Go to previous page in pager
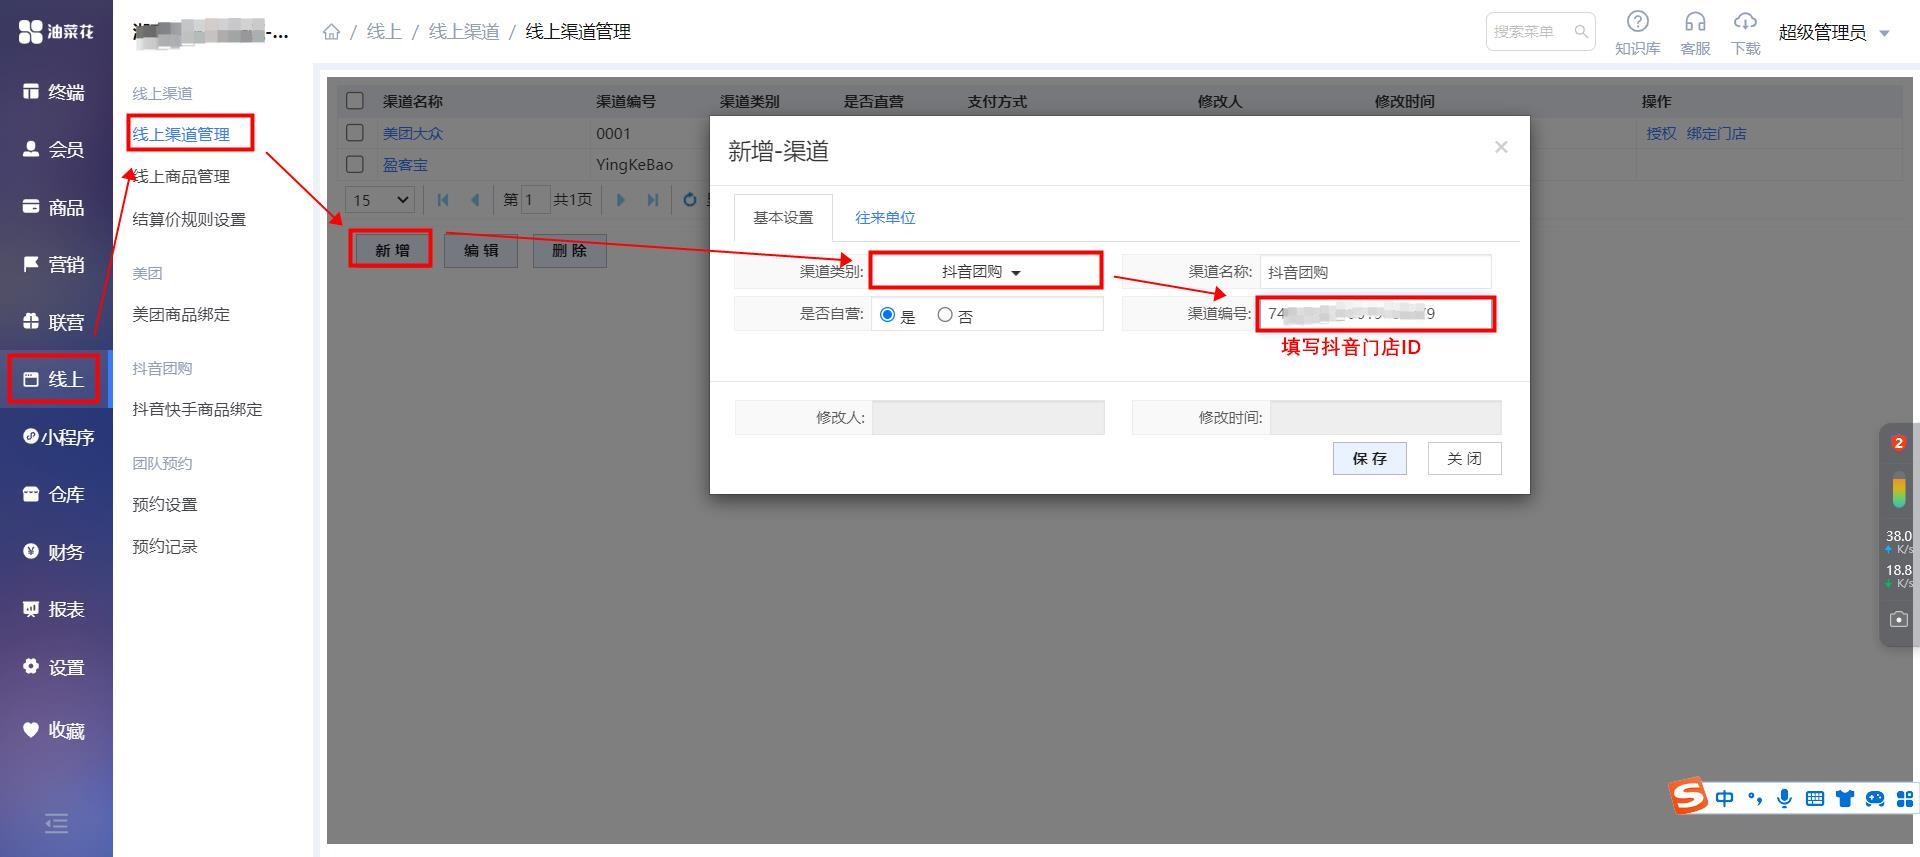 [475, 200]
